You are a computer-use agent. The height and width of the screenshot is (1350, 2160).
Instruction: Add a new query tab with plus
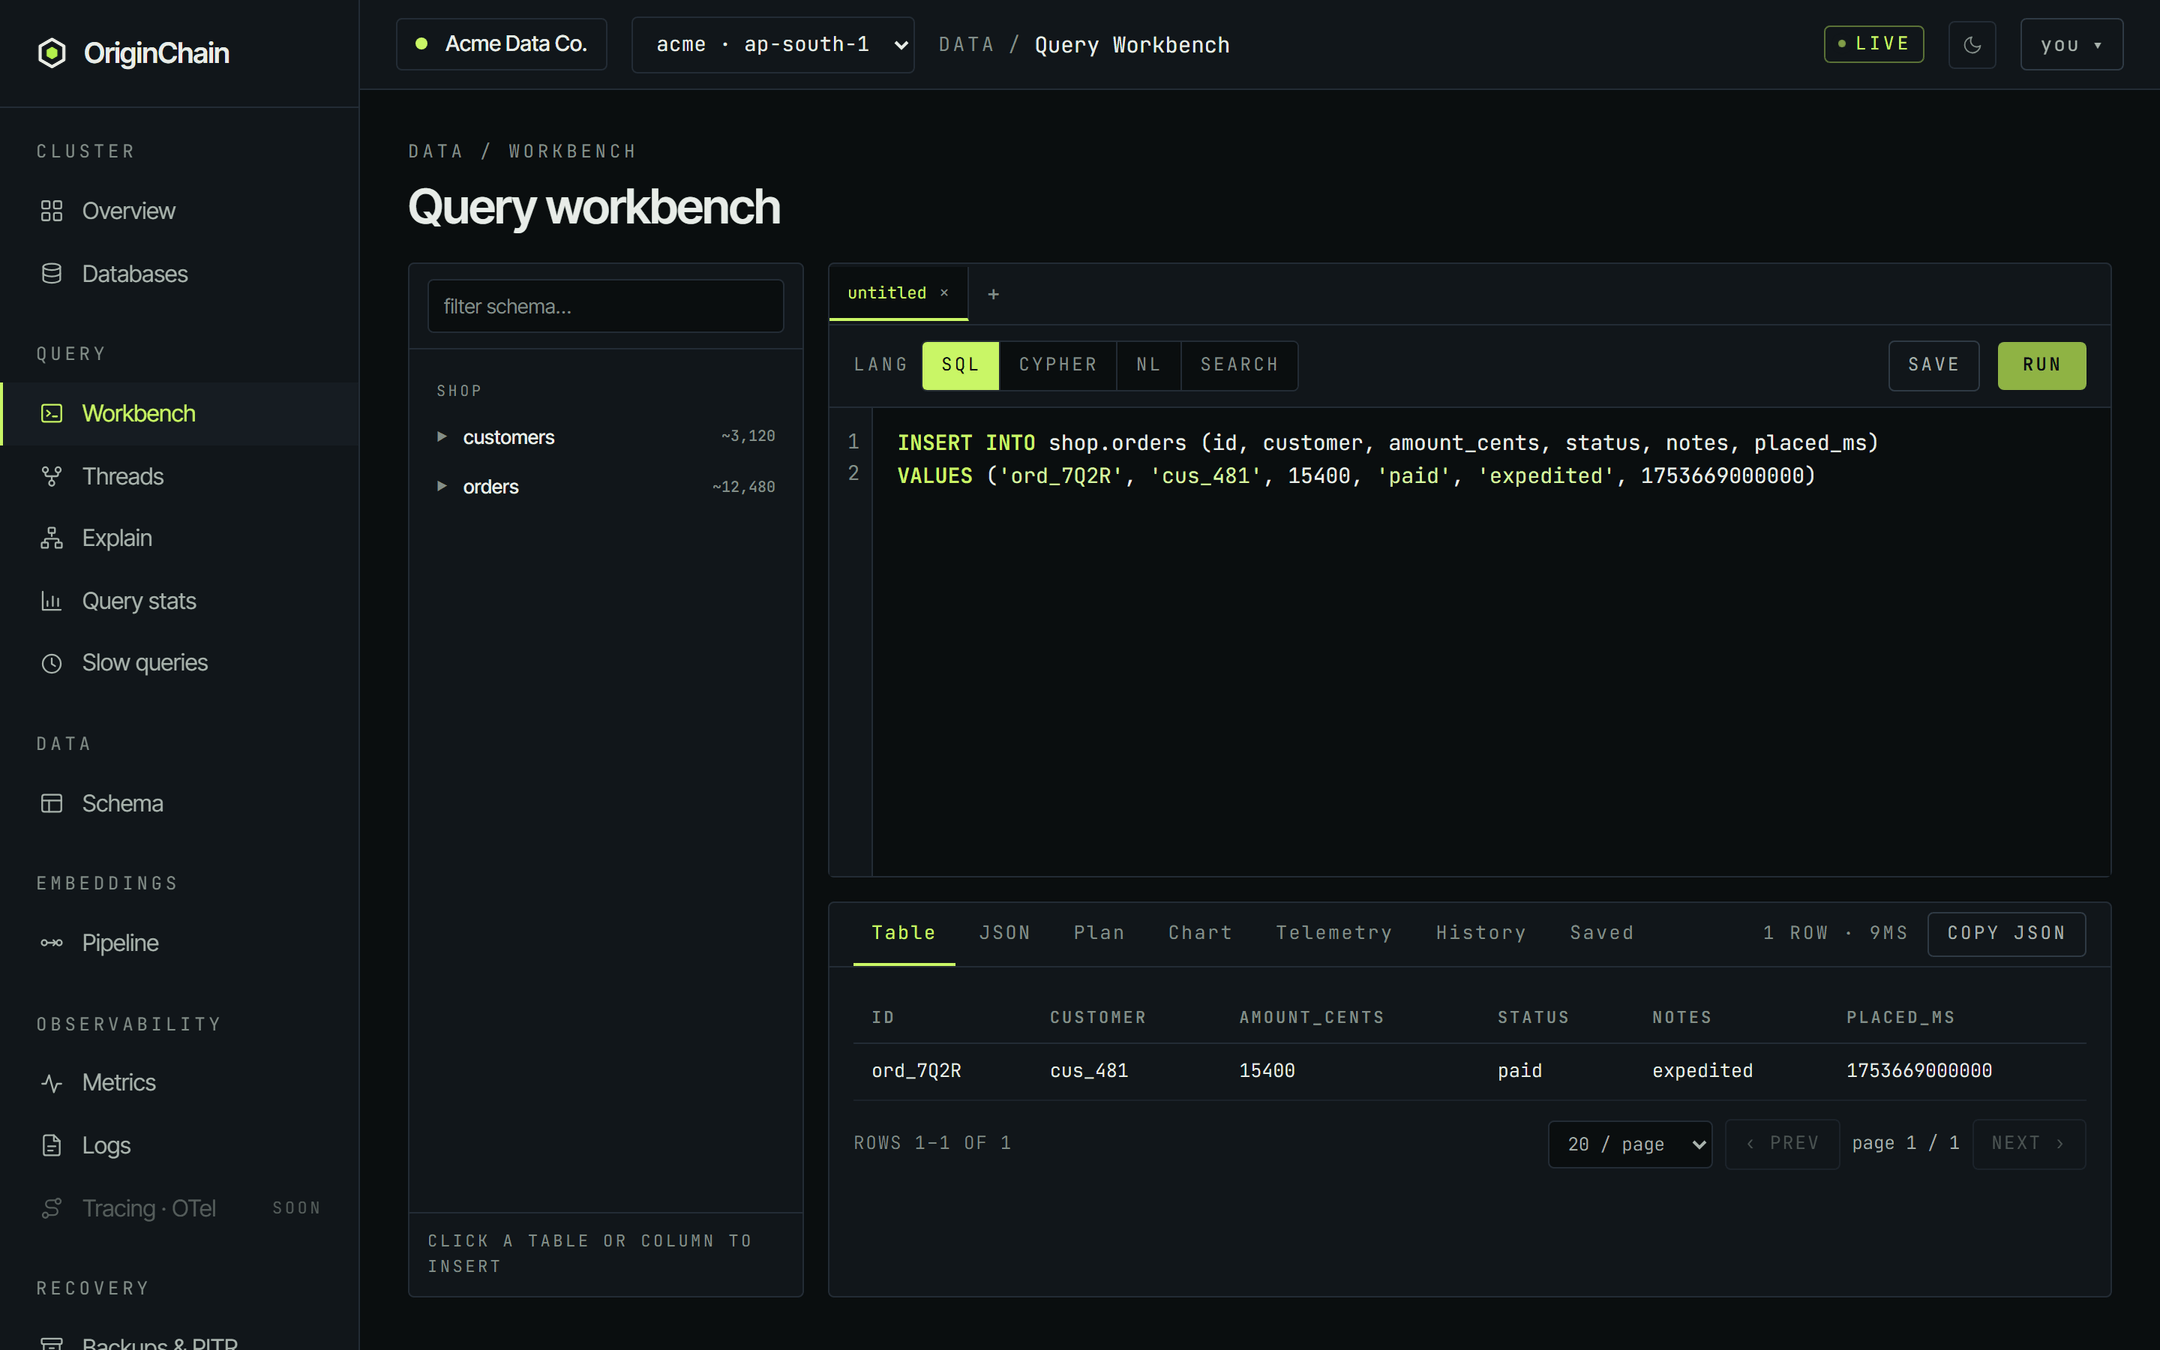tap(993, 294)
